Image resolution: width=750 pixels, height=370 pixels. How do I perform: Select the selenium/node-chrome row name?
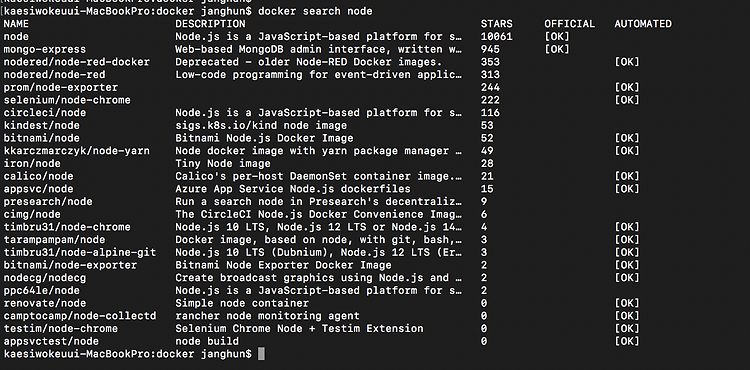(67, 100)
